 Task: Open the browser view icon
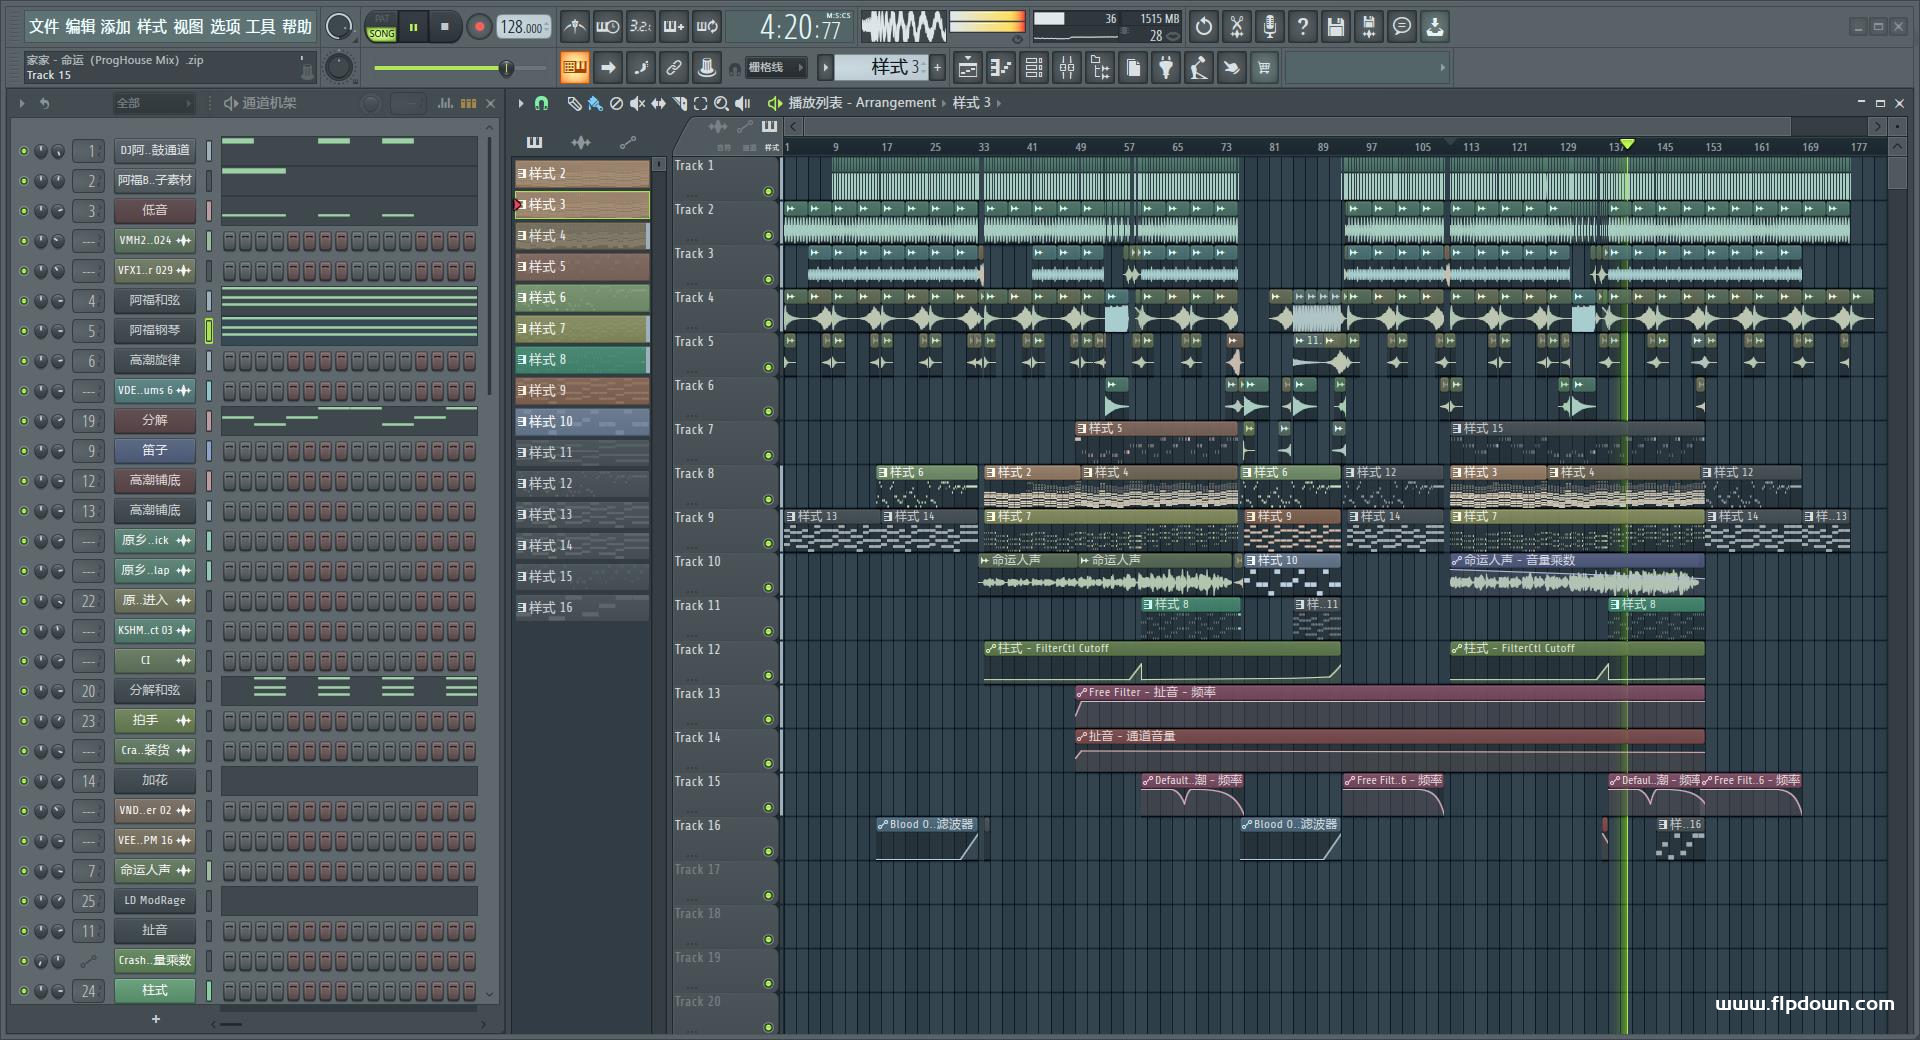tap(1100, 68)
